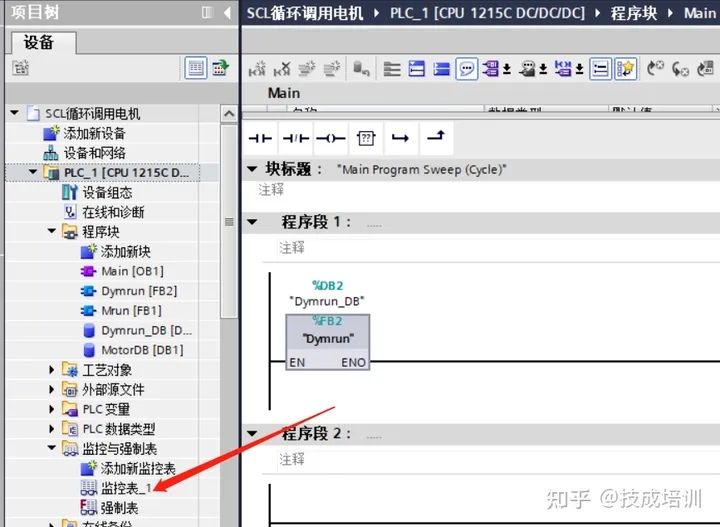
Task: Click the Update block calls icon
Action: click(x=705, y=69)
